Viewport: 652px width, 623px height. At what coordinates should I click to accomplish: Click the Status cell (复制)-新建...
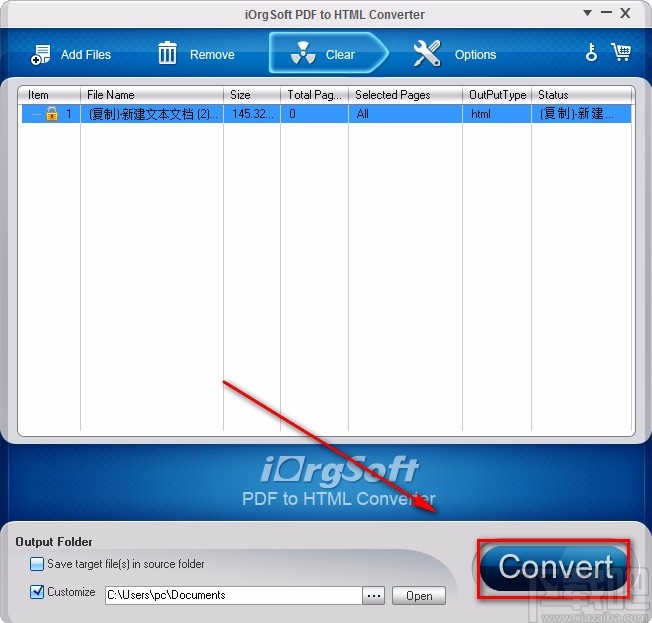pyautogui.click(x=581, y=114)
